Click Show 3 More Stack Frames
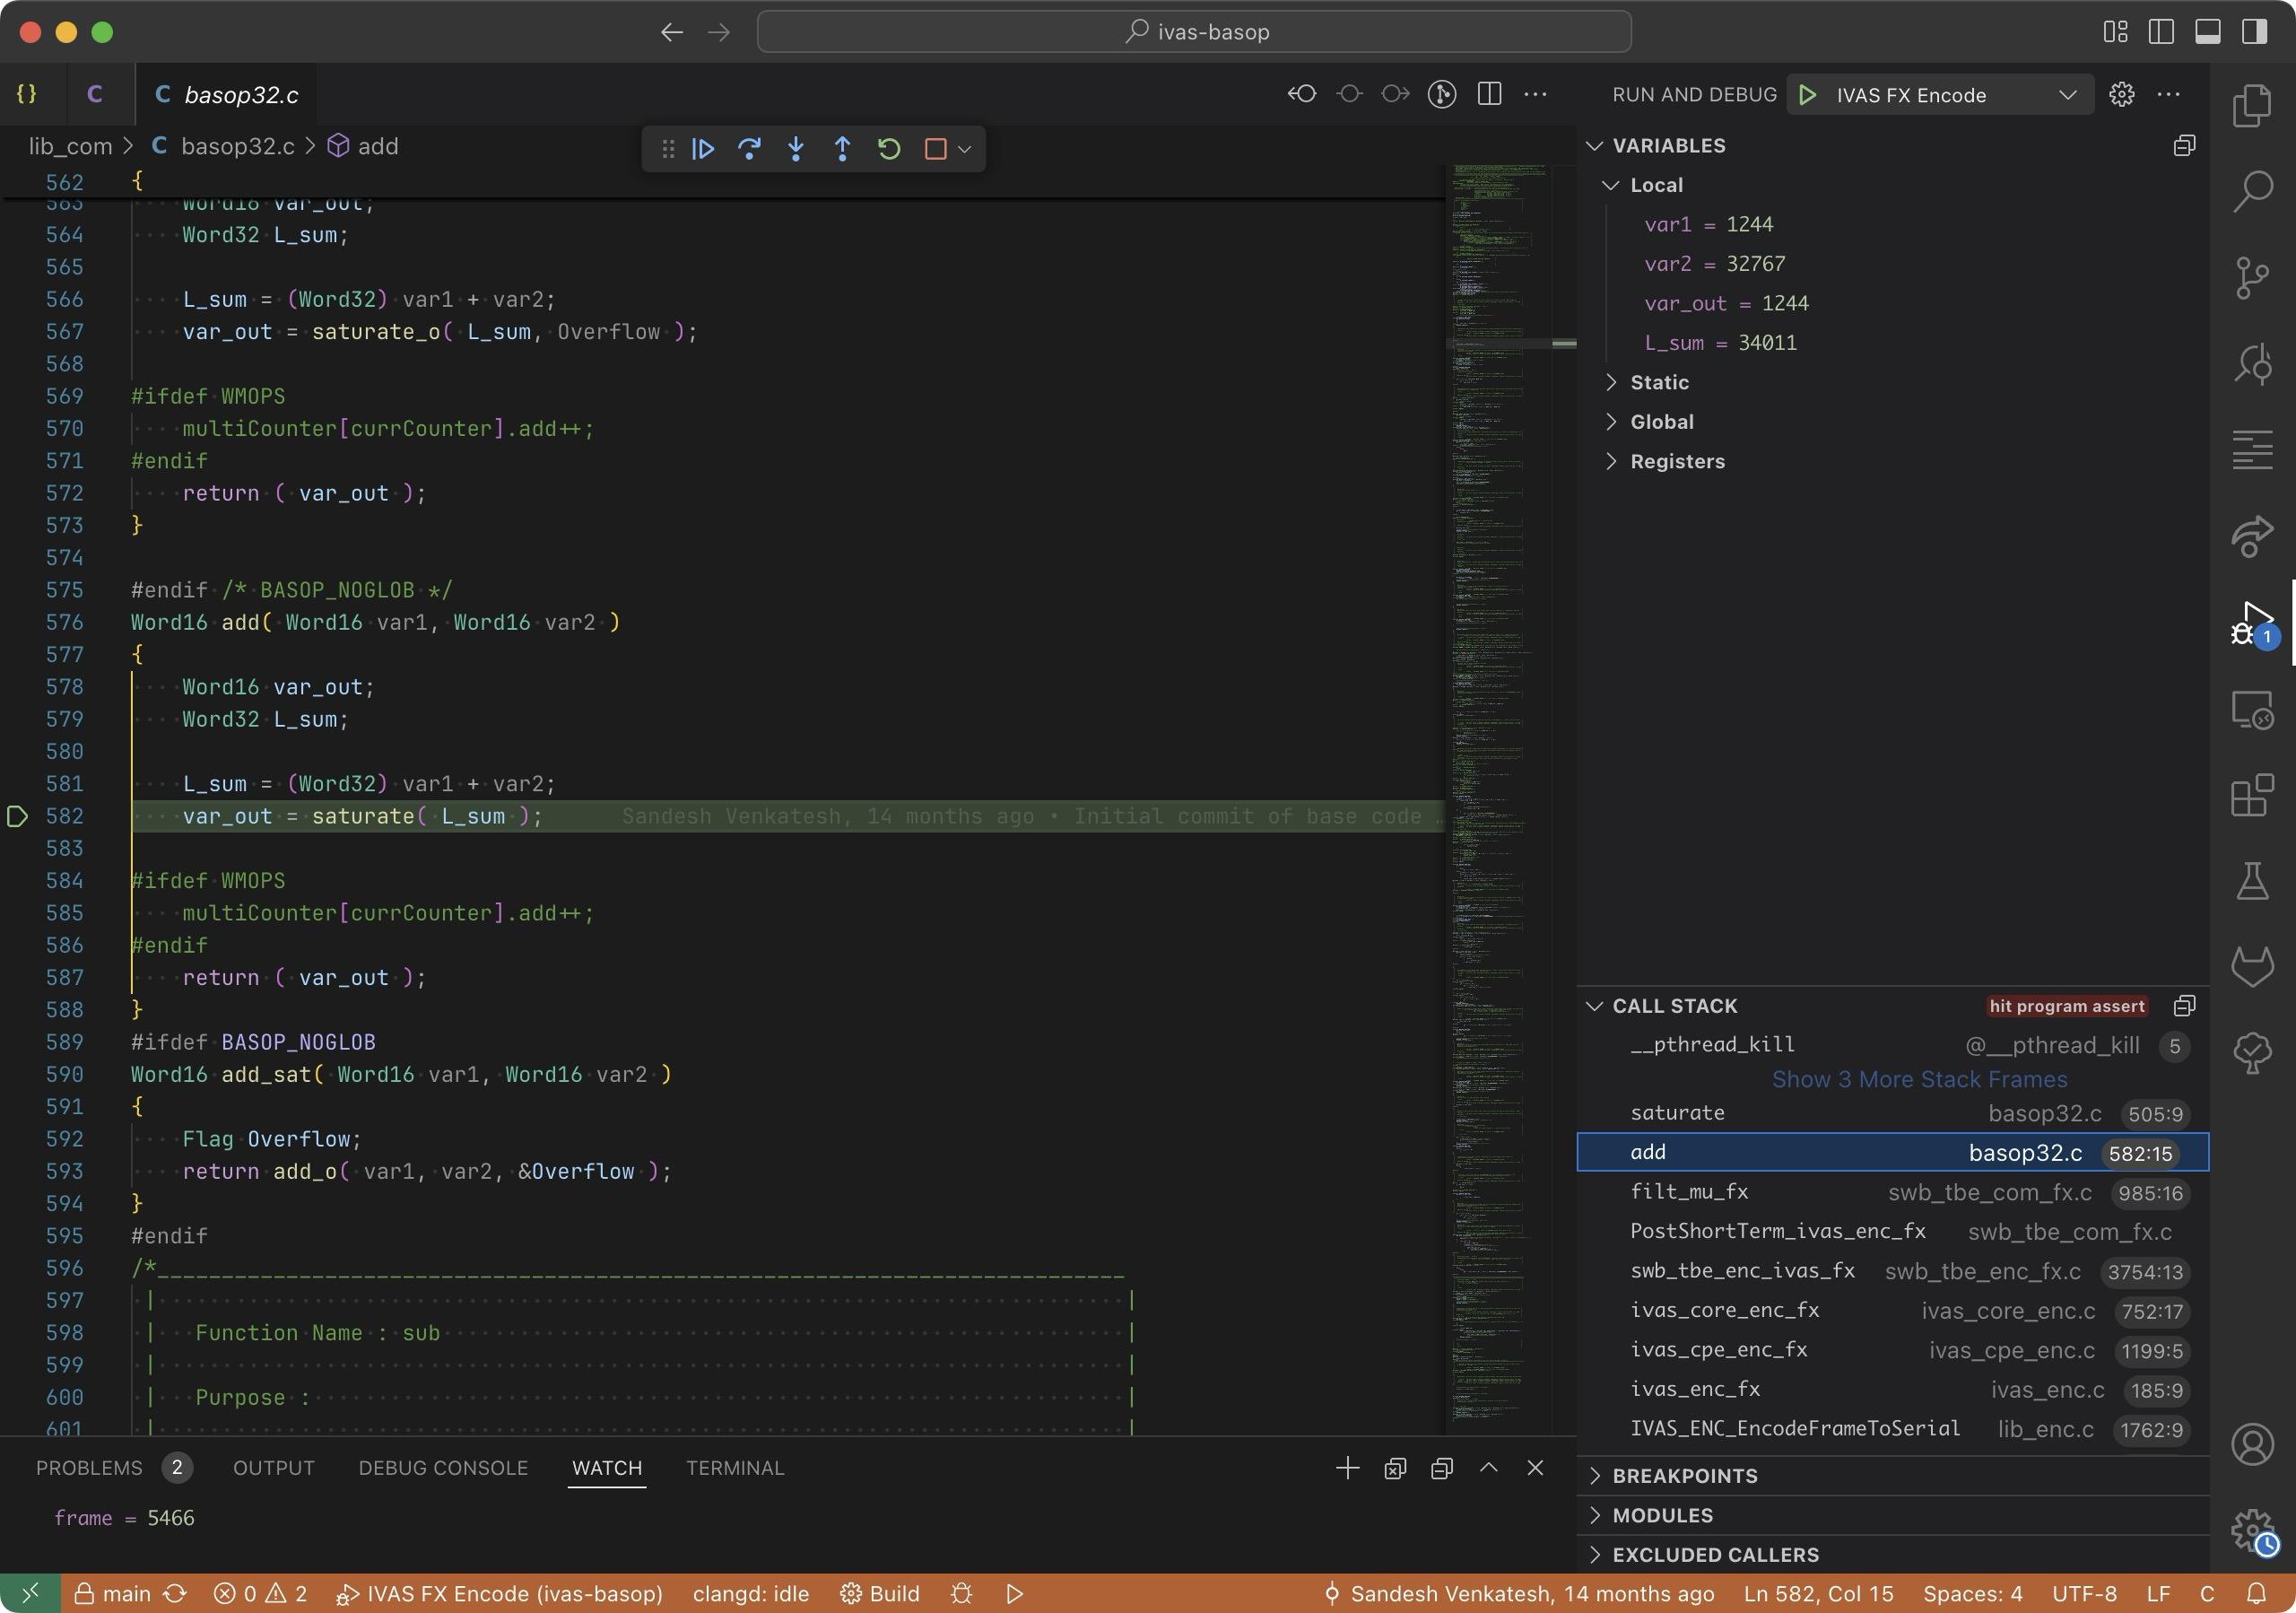The height and width of the screenshot is (1613, 2296). point(1918,1079)
